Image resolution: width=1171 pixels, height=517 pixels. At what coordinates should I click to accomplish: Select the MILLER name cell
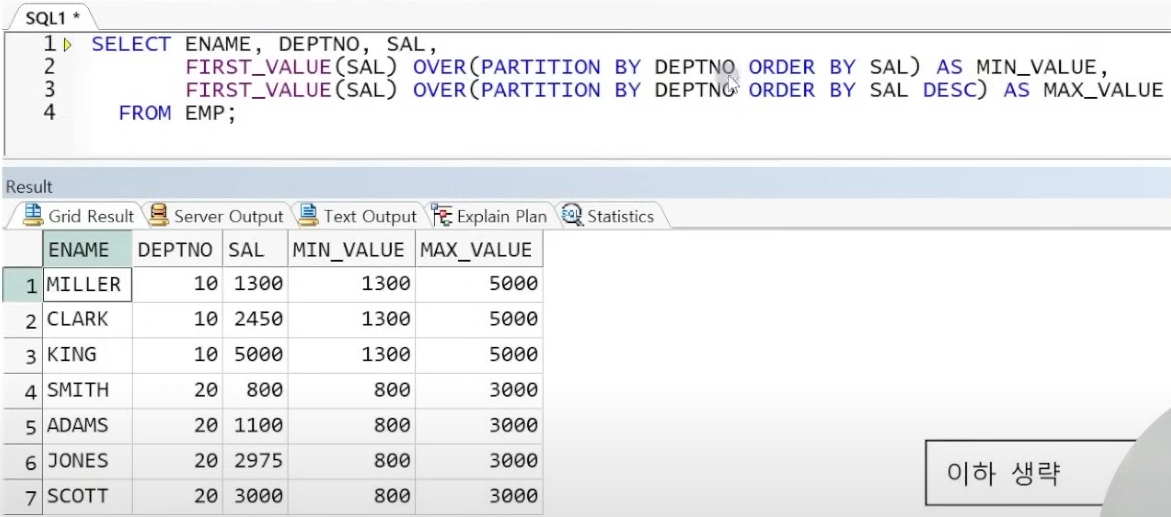(87, 285)
